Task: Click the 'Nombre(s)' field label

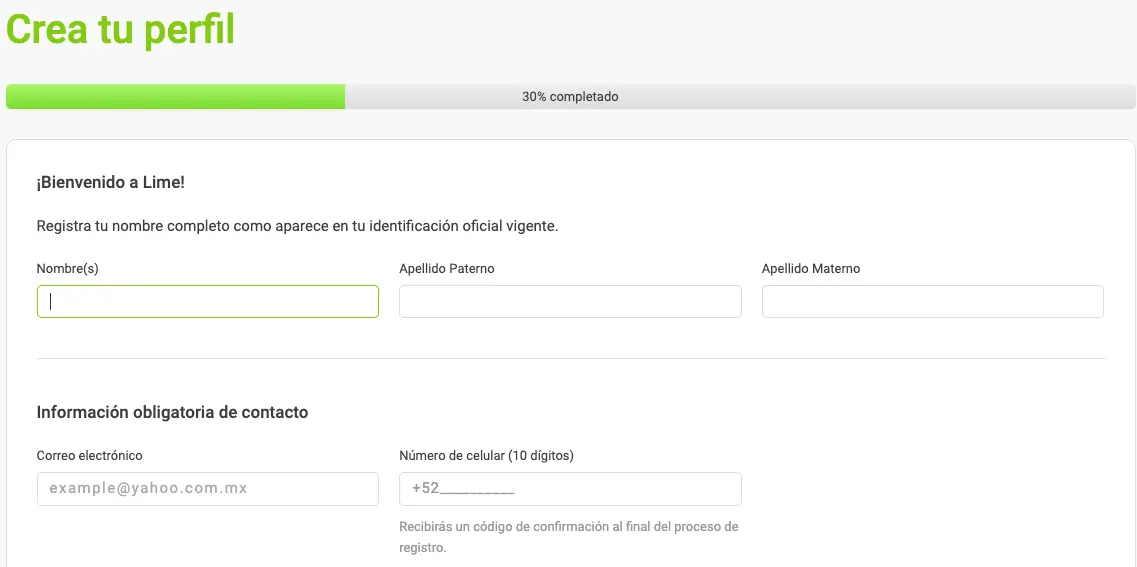Action: 67,268
